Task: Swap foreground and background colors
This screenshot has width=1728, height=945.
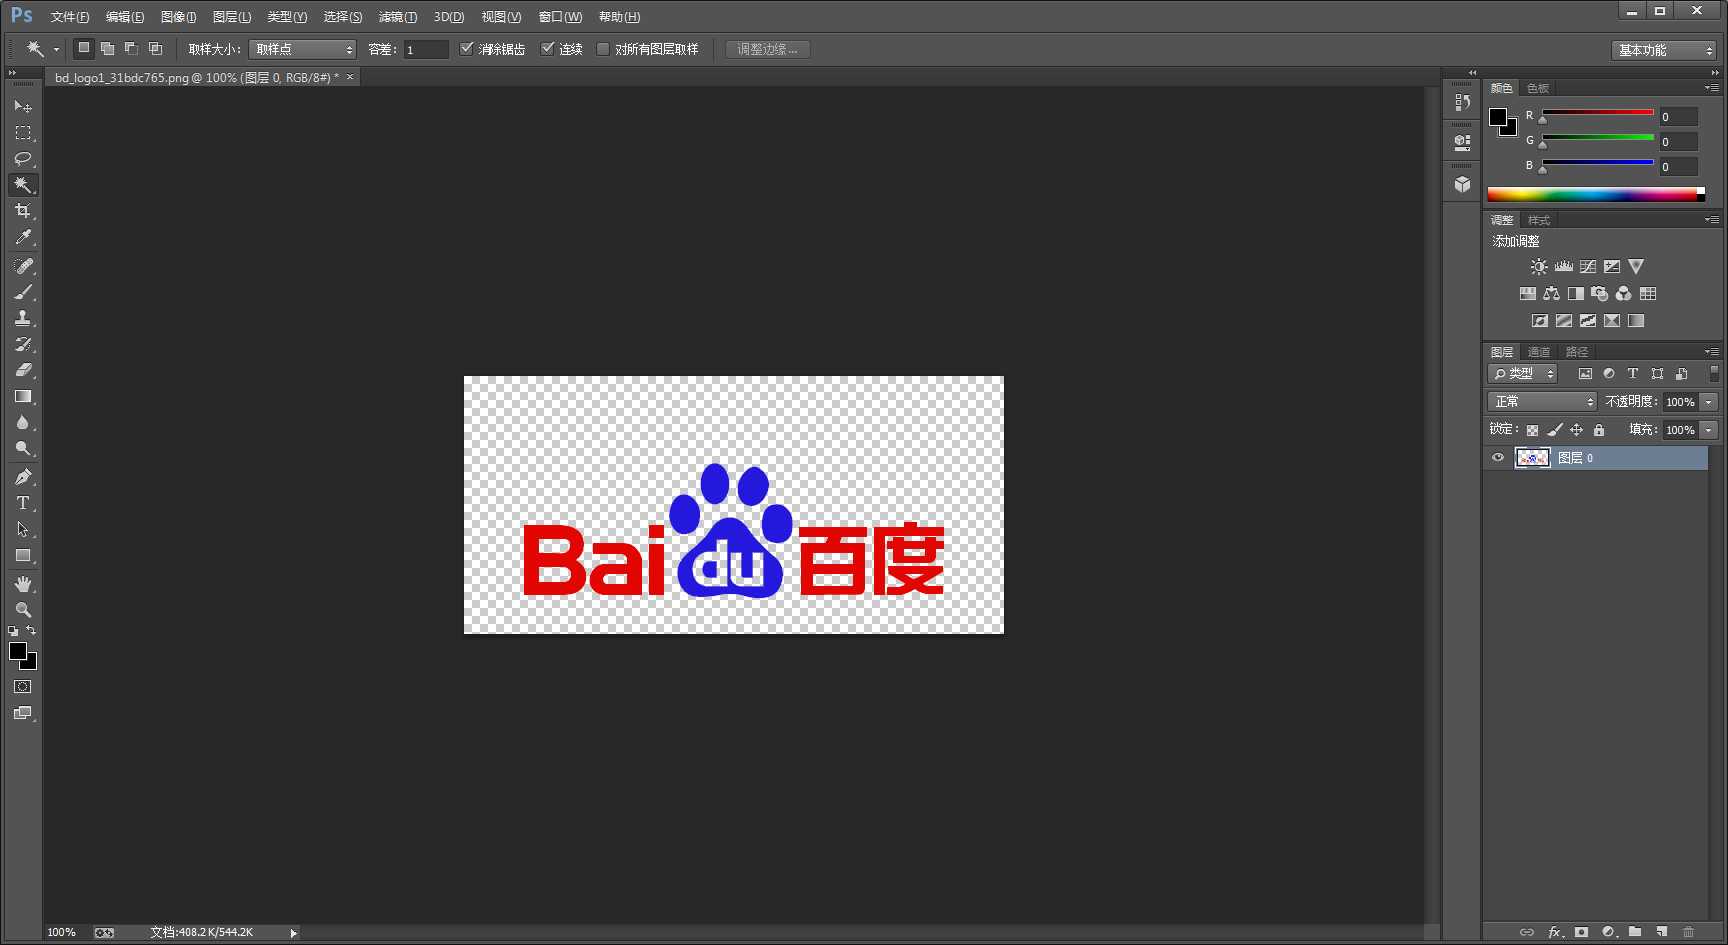Action: (31, 630)
